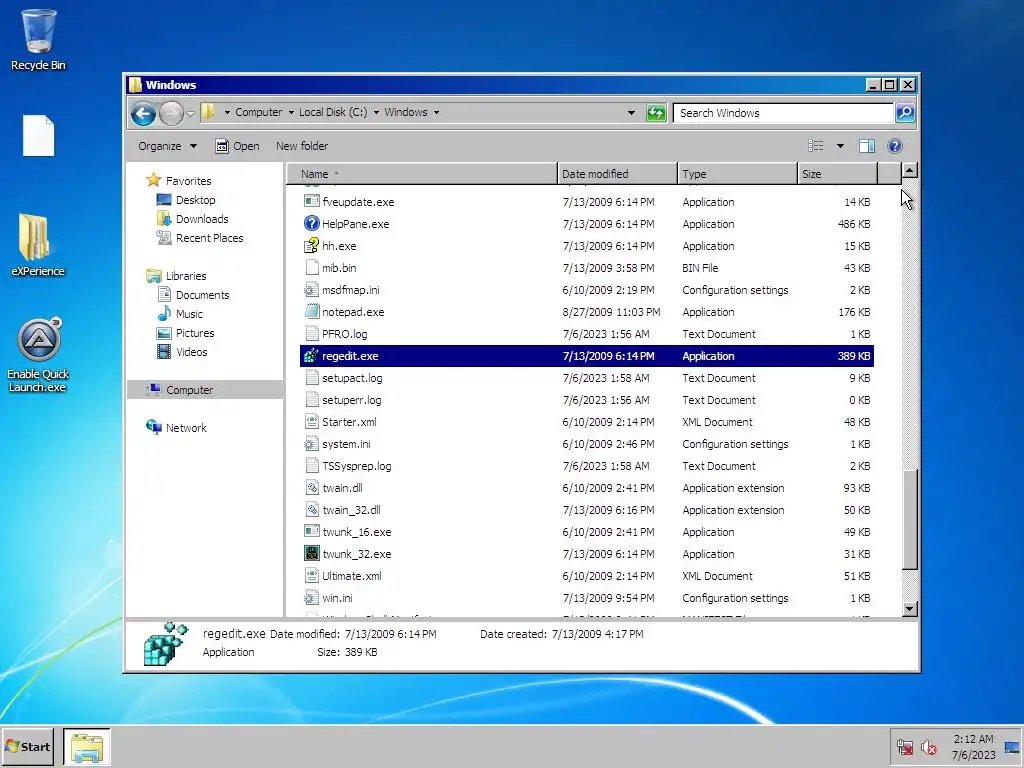The width and height of the screenshot is (1024, 768).
Task: Click the taskbar clock
Action: click(973, 747)
